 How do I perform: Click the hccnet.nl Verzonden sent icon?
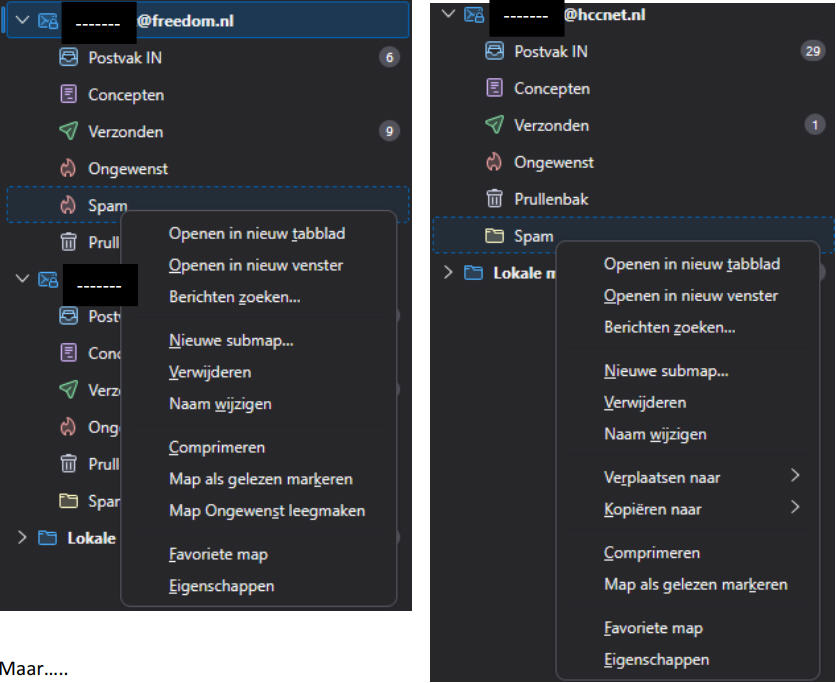(494, 125)
